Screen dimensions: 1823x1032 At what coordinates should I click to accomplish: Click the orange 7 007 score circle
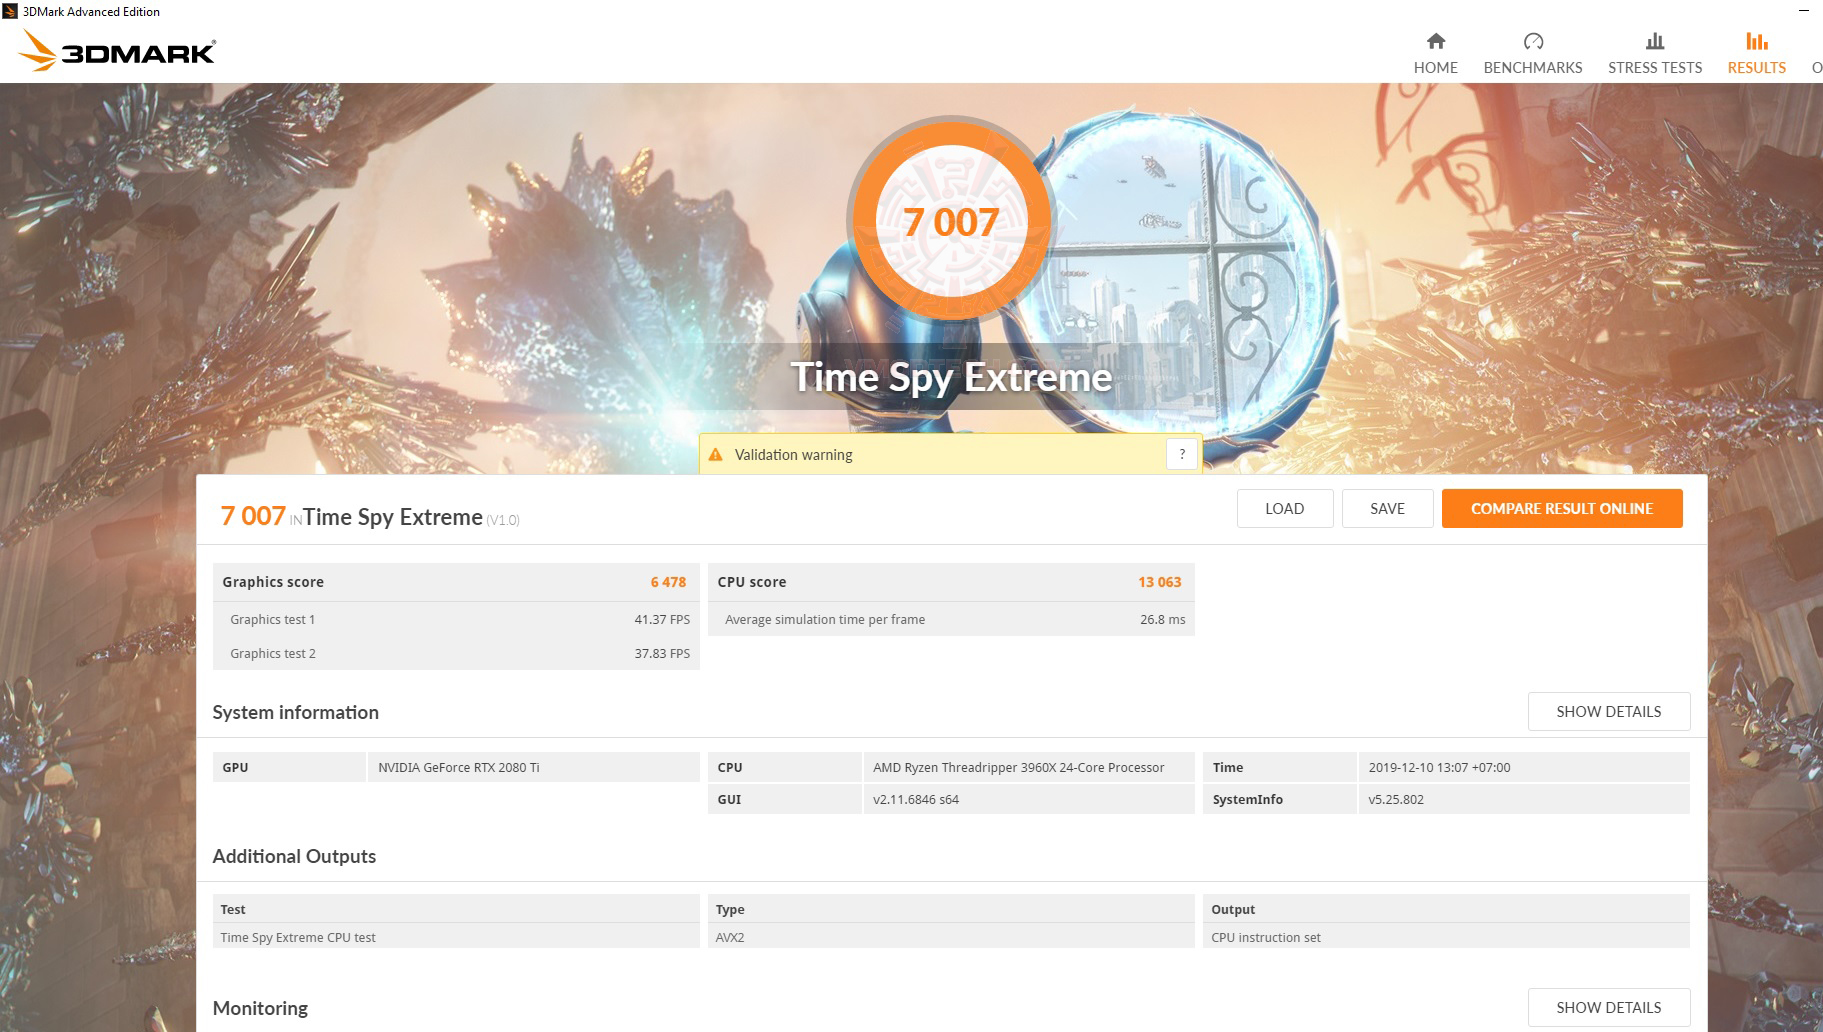[x=950, y=220]
